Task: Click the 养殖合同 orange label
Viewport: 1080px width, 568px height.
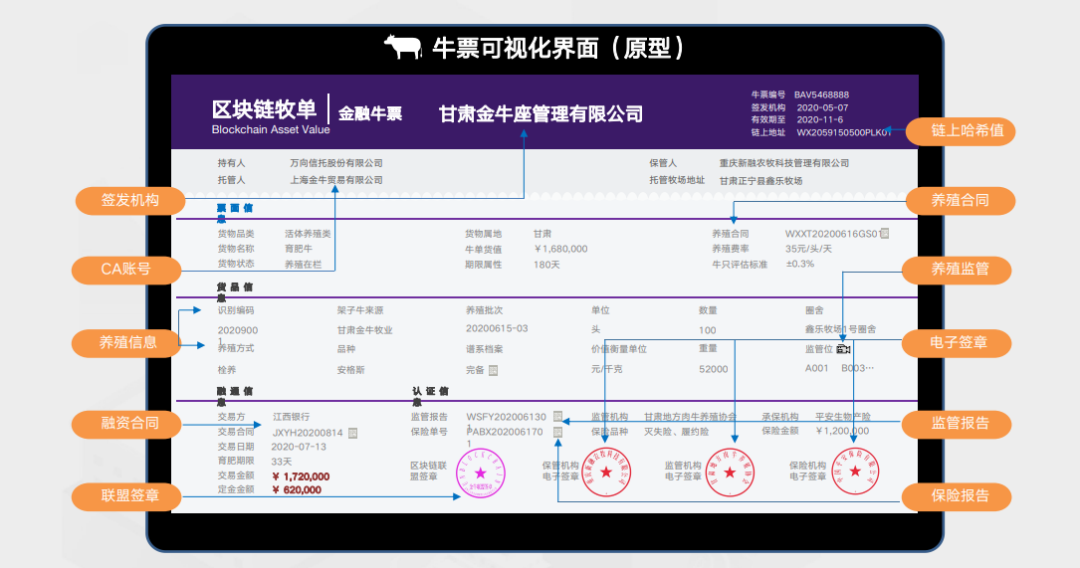Action: [x=960, y=200]
